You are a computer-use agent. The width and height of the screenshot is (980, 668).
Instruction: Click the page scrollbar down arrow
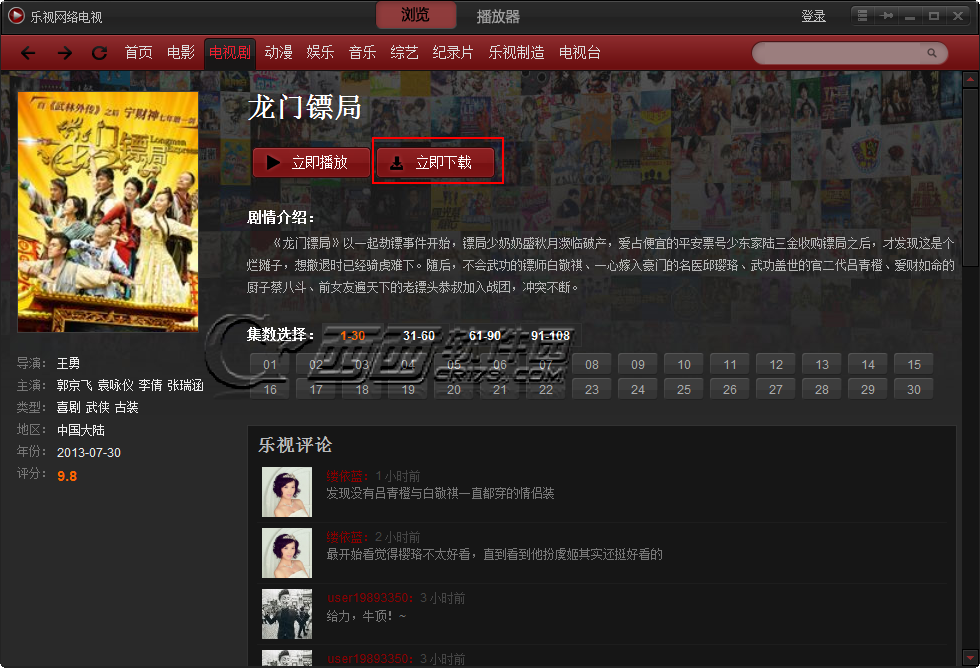pyautogui.click(x=971, y=657)
